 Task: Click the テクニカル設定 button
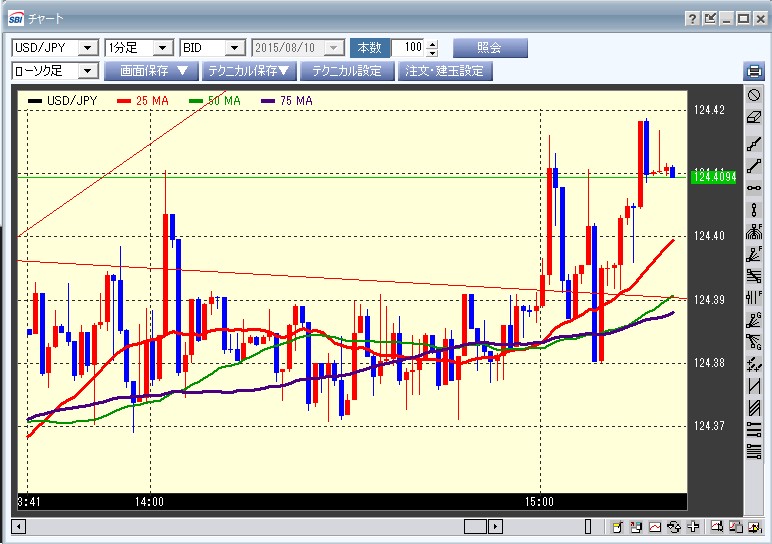click(347, 71)
